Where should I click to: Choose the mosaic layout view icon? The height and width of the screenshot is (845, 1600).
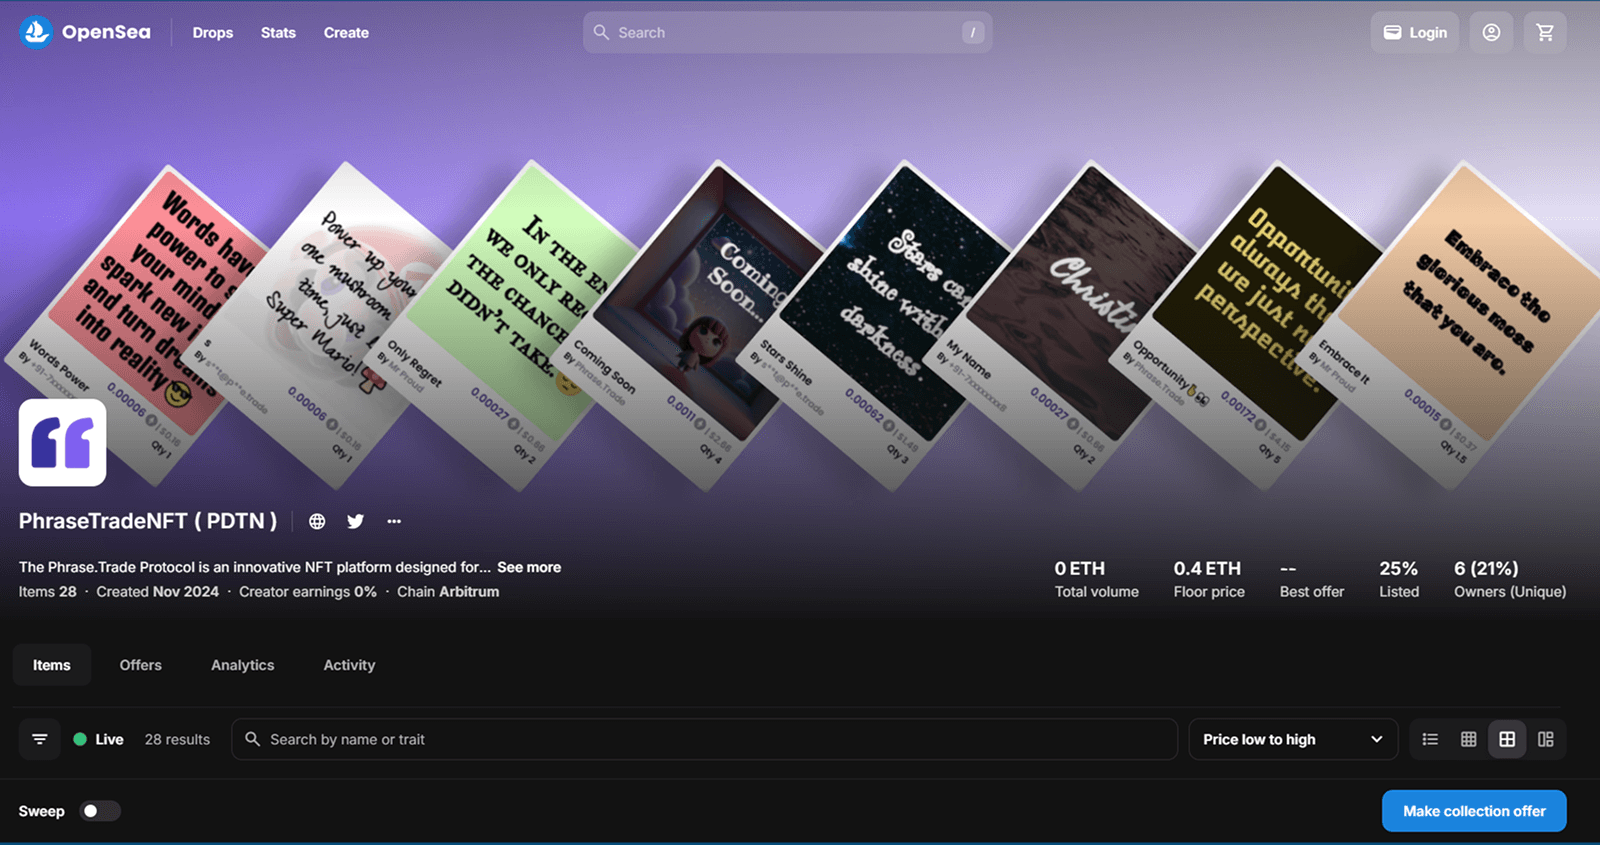coord(1545,739)
